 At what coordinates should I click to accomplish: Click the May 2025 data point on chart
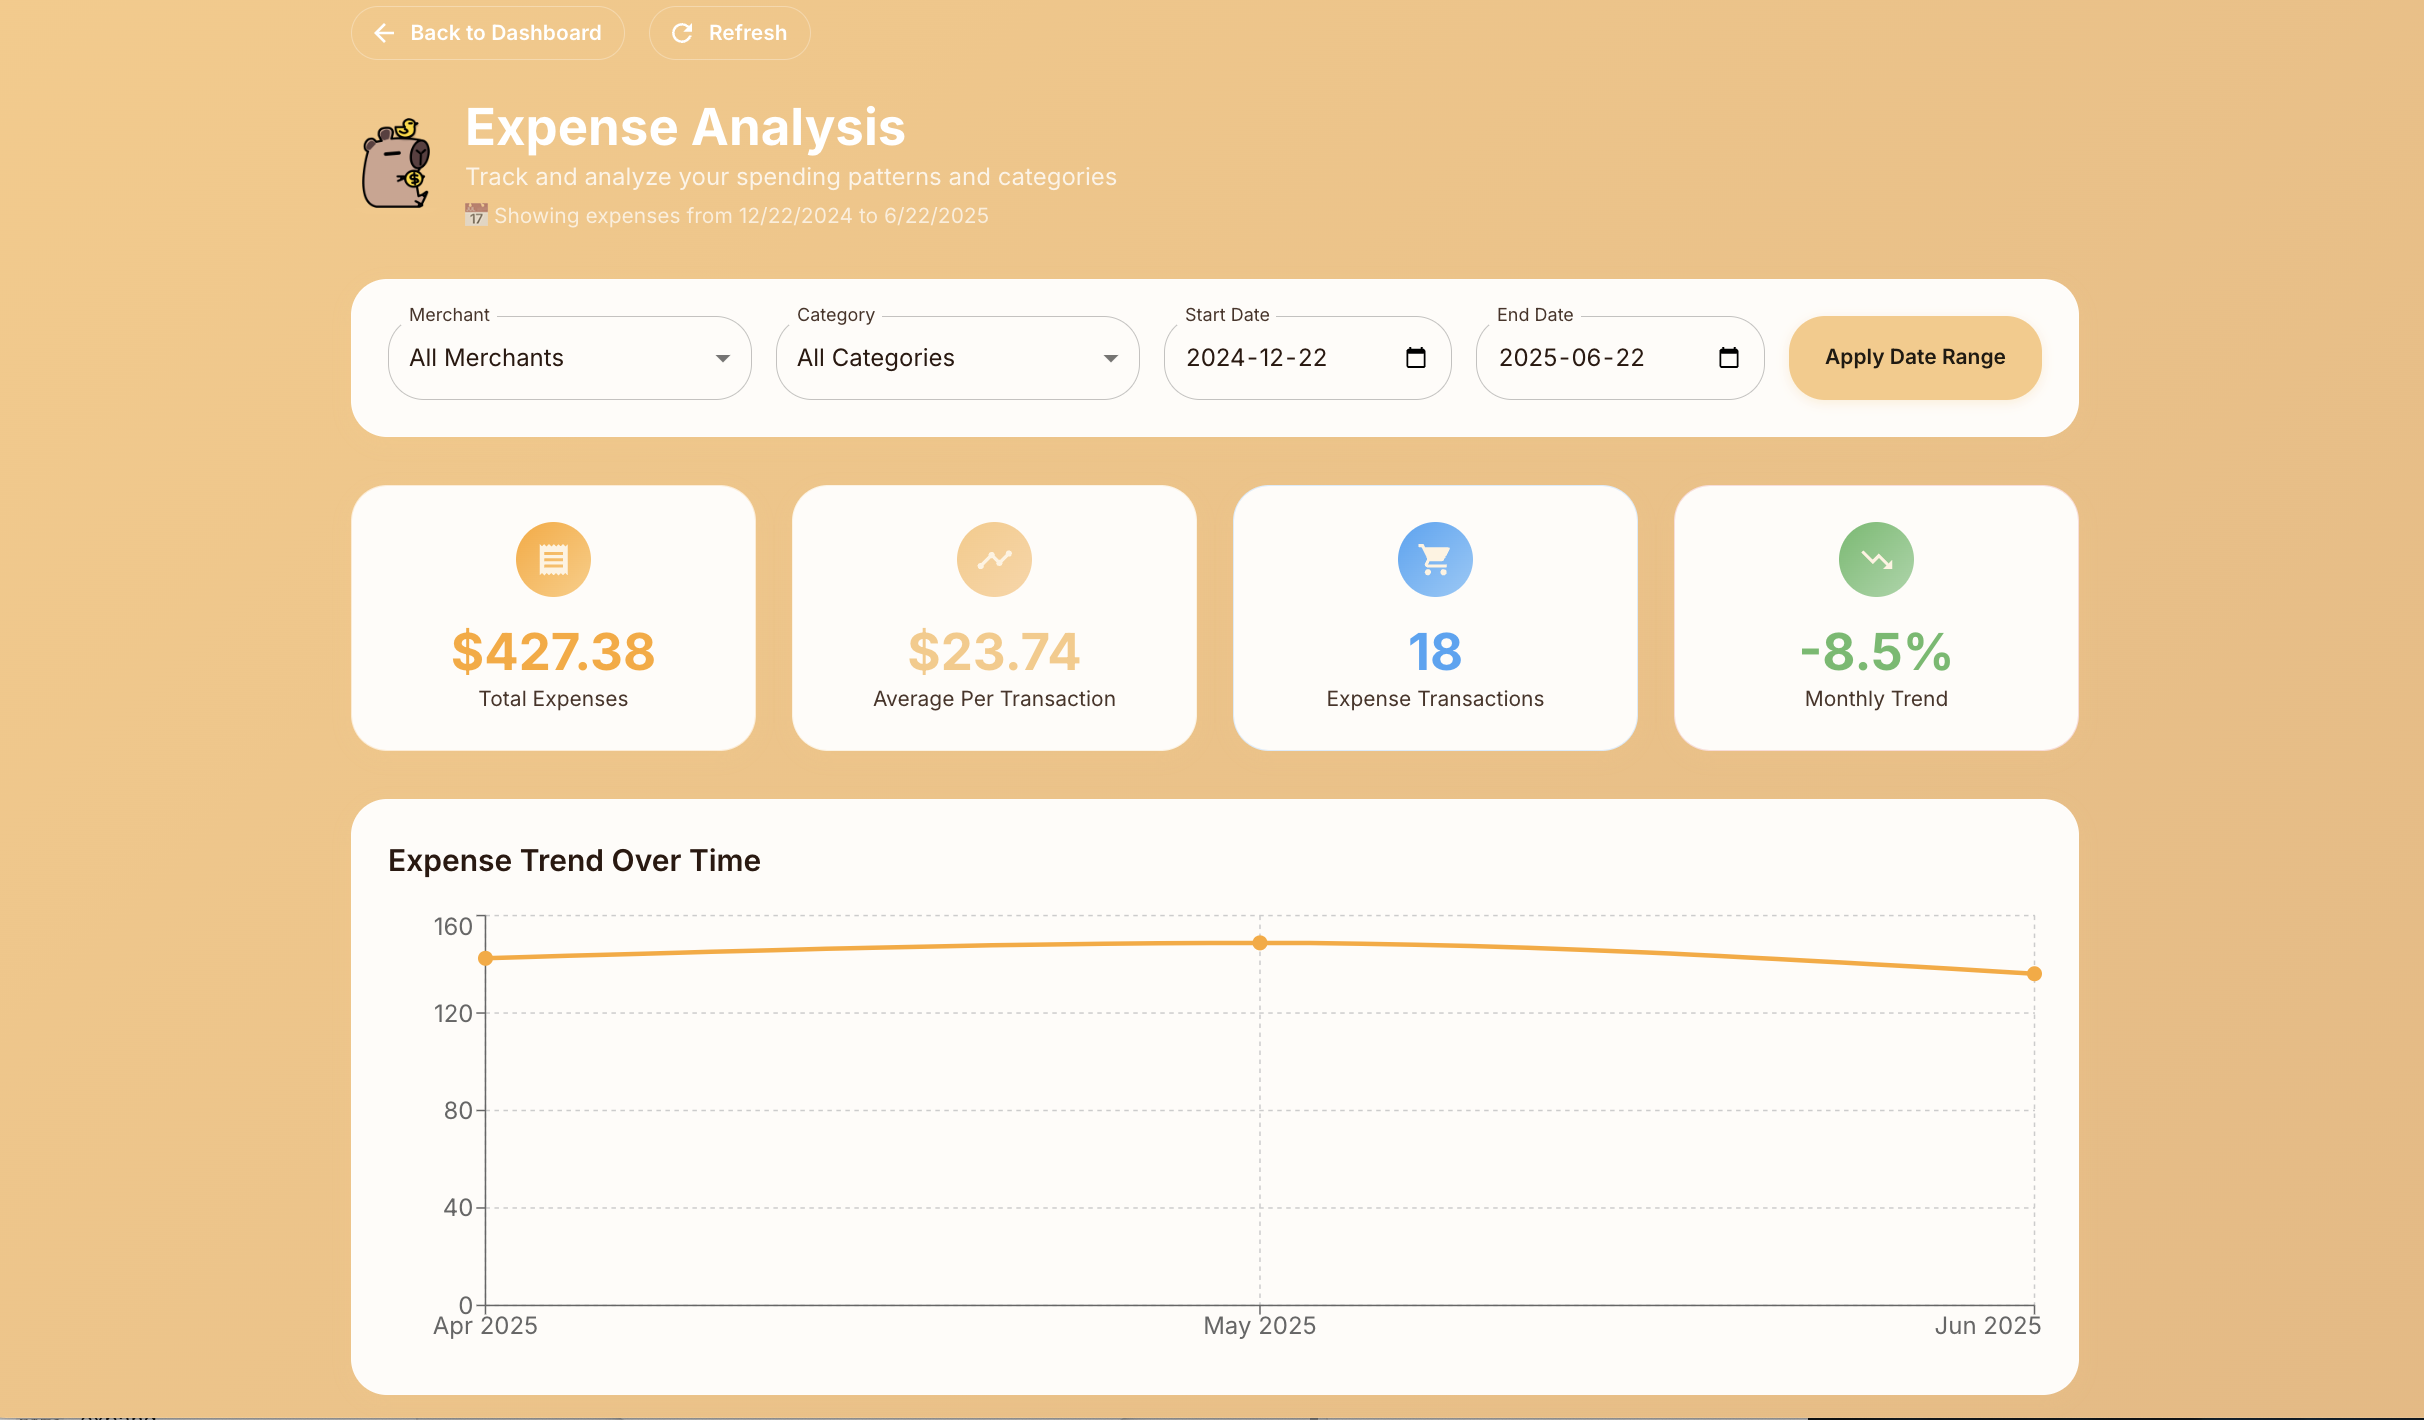[1260, 942]
